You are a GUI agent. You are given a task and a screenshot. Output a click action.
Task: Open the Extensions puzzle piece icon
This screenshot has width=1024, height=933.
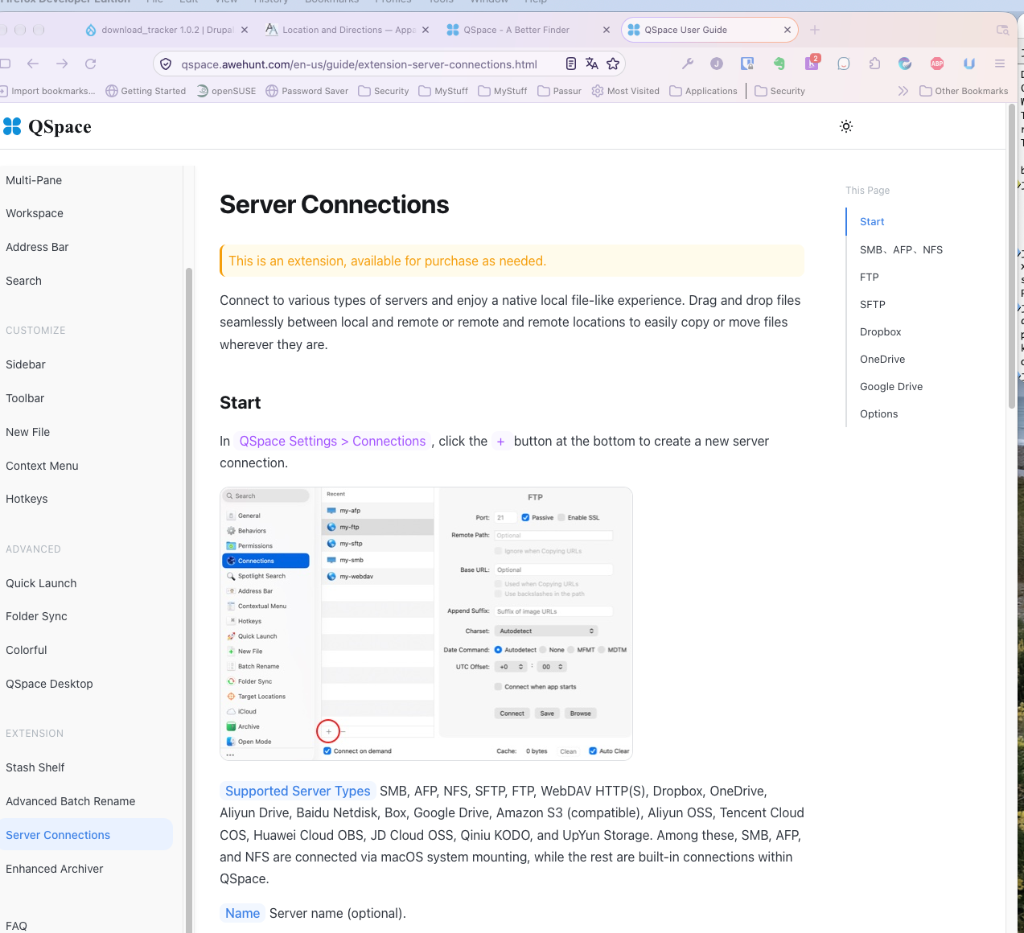click(x=874, y=63)
